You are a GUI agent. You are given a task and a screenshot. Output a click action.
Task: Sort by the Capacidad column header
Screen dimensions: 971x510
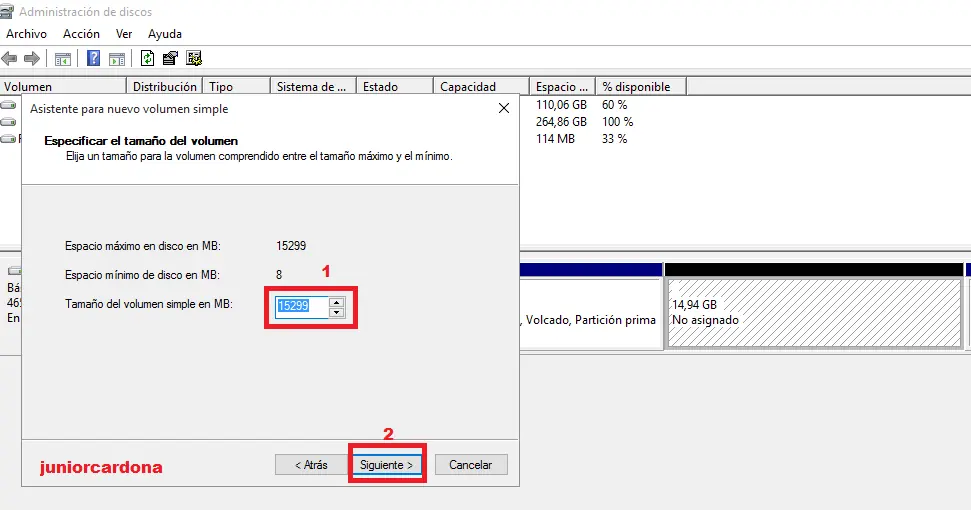(482, 87)
